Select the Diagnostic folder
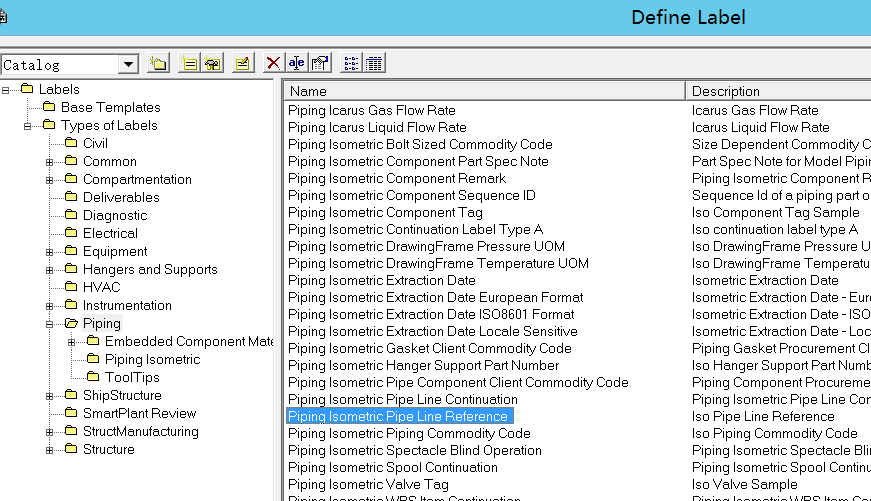This screenshot has width=871, height=501. [115, 215]
